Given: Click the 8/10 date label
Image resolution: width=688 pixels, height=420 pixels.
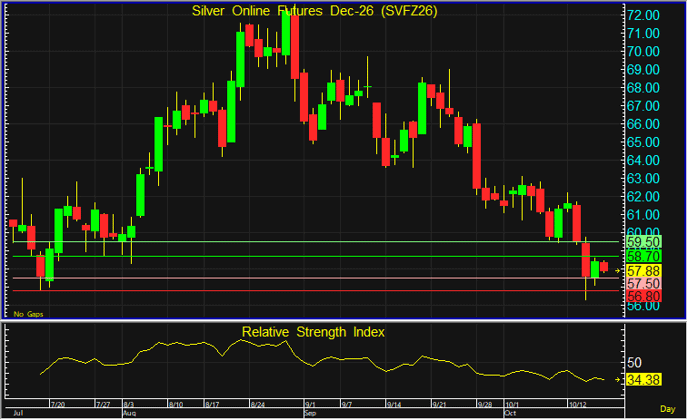Looking at the screenshot, I should [176, 404].
